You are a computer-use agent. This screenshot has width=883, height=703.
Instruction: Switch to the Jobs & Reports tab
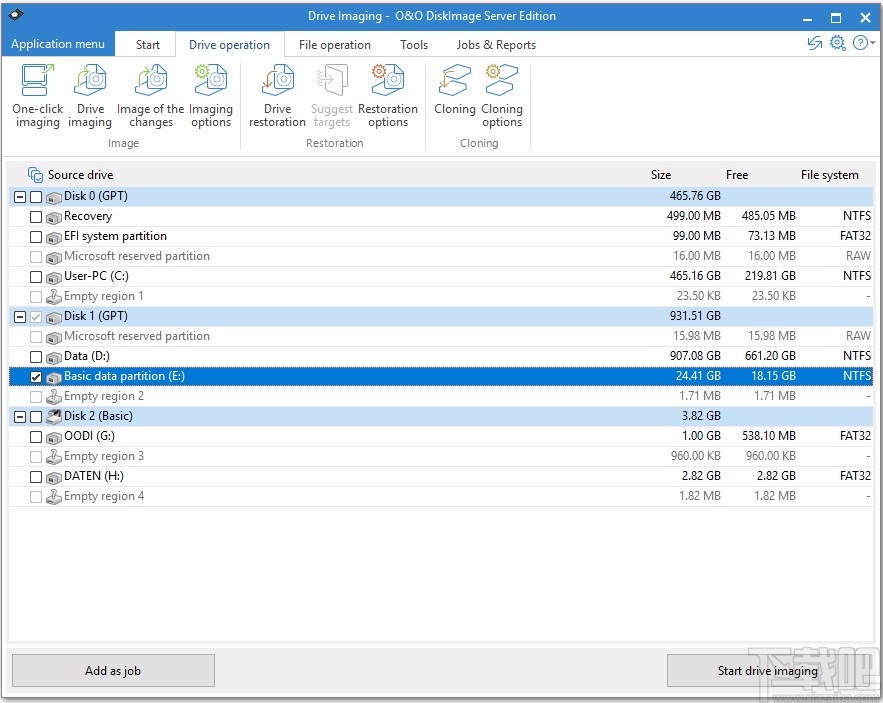(496, 44)
